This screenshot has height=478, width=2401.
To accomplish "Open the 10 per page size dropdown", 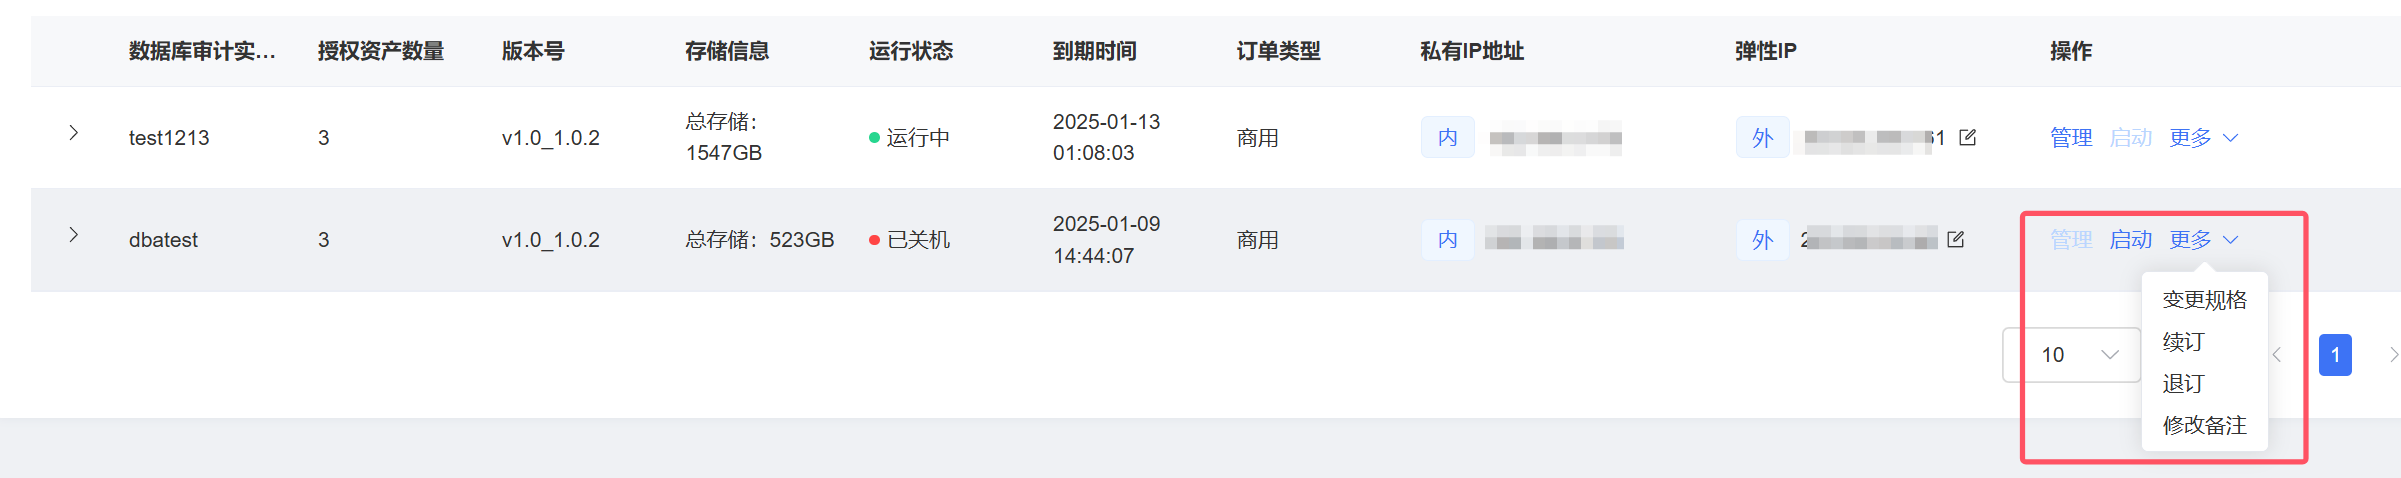I will point(2072,355).
